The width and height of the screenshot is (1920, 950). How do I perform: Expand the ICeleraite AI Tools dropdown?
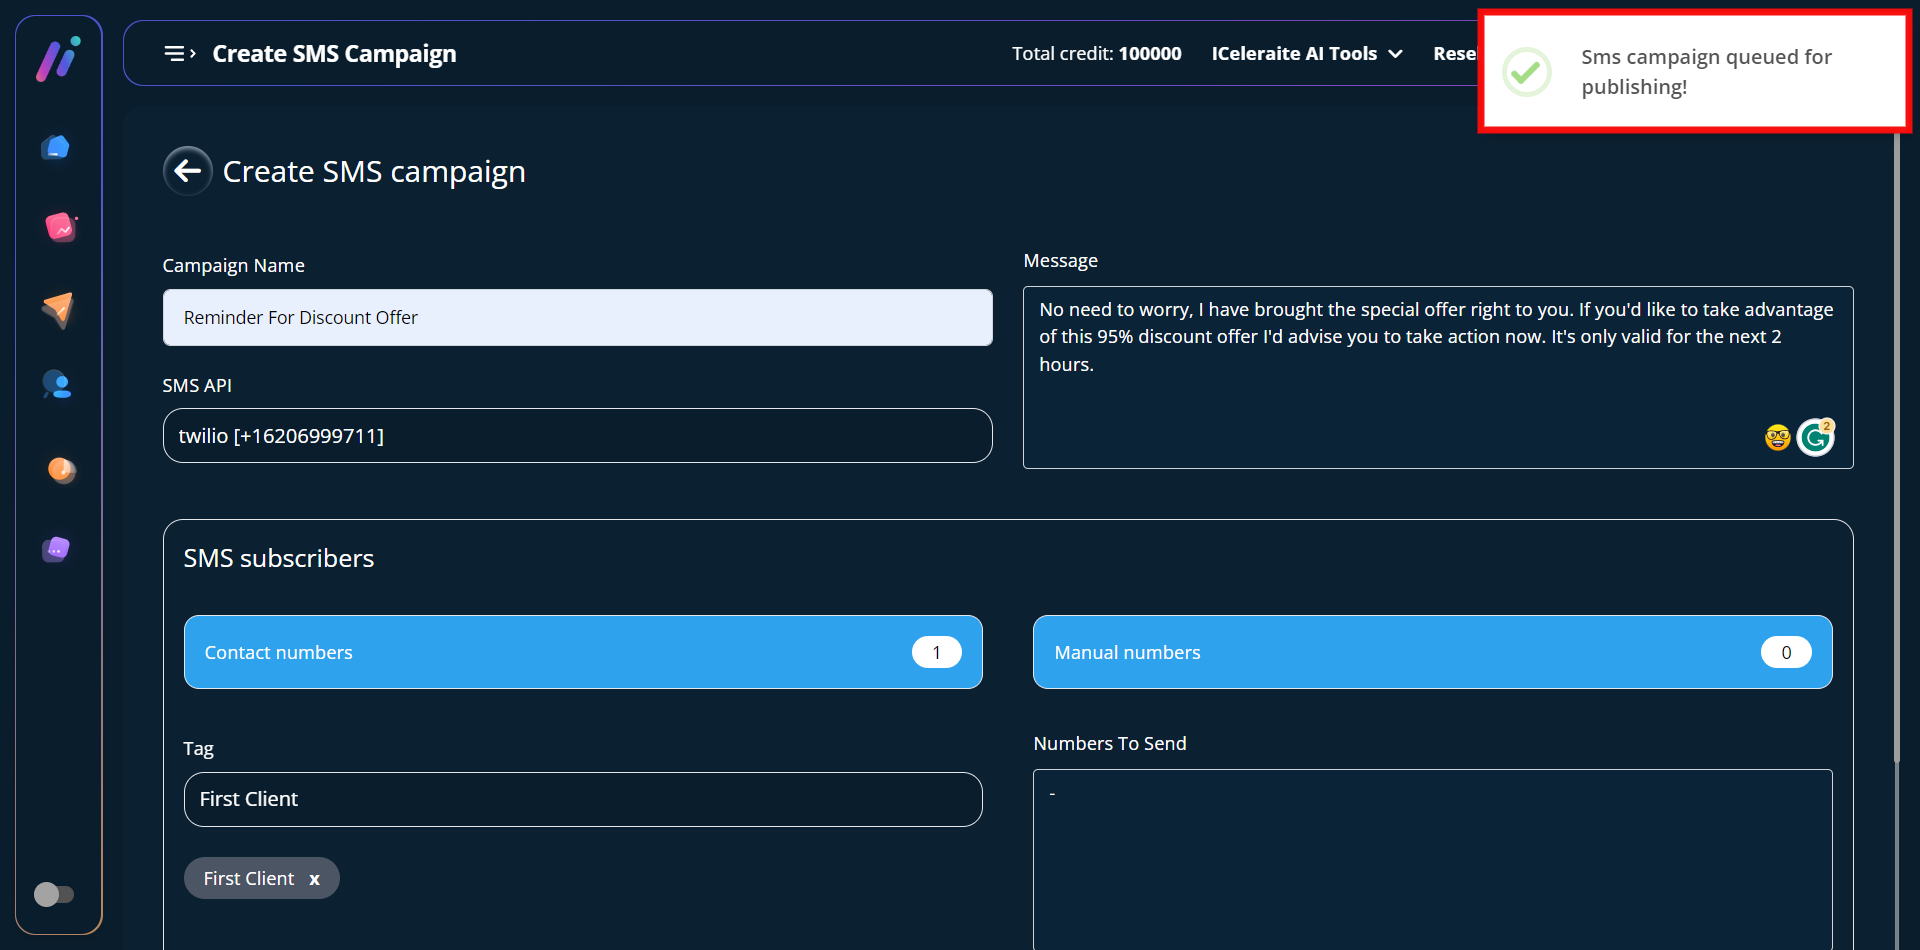pos(1306,54)
